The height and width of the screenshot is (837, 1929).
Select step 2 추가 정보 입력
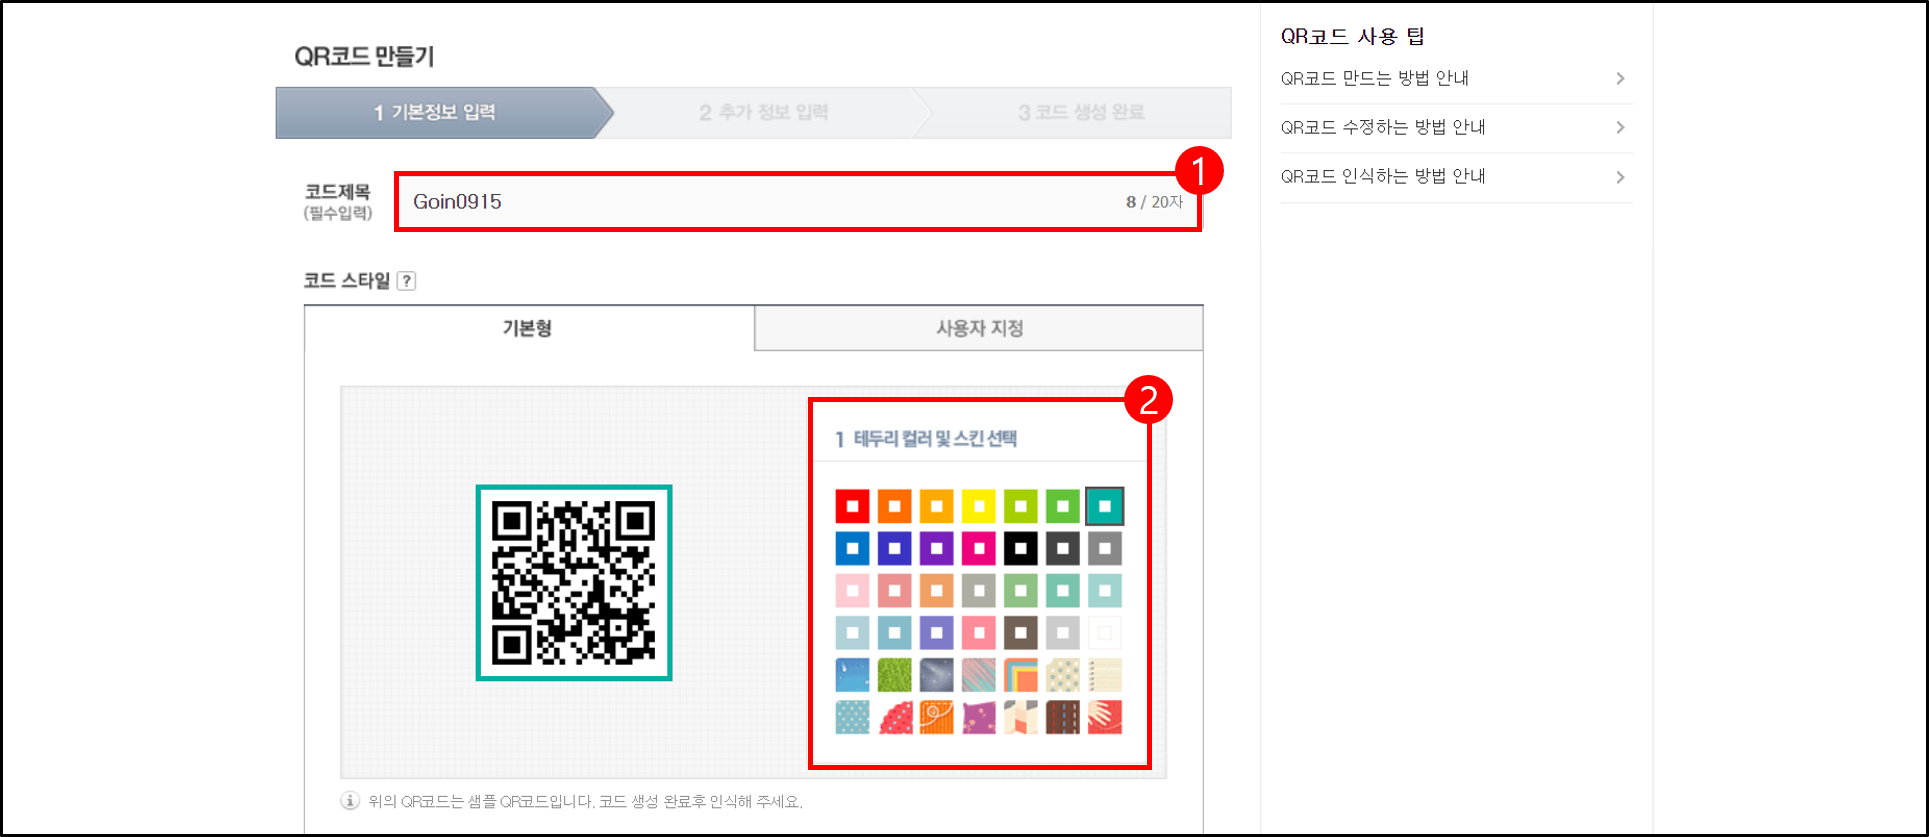[764, 112]
